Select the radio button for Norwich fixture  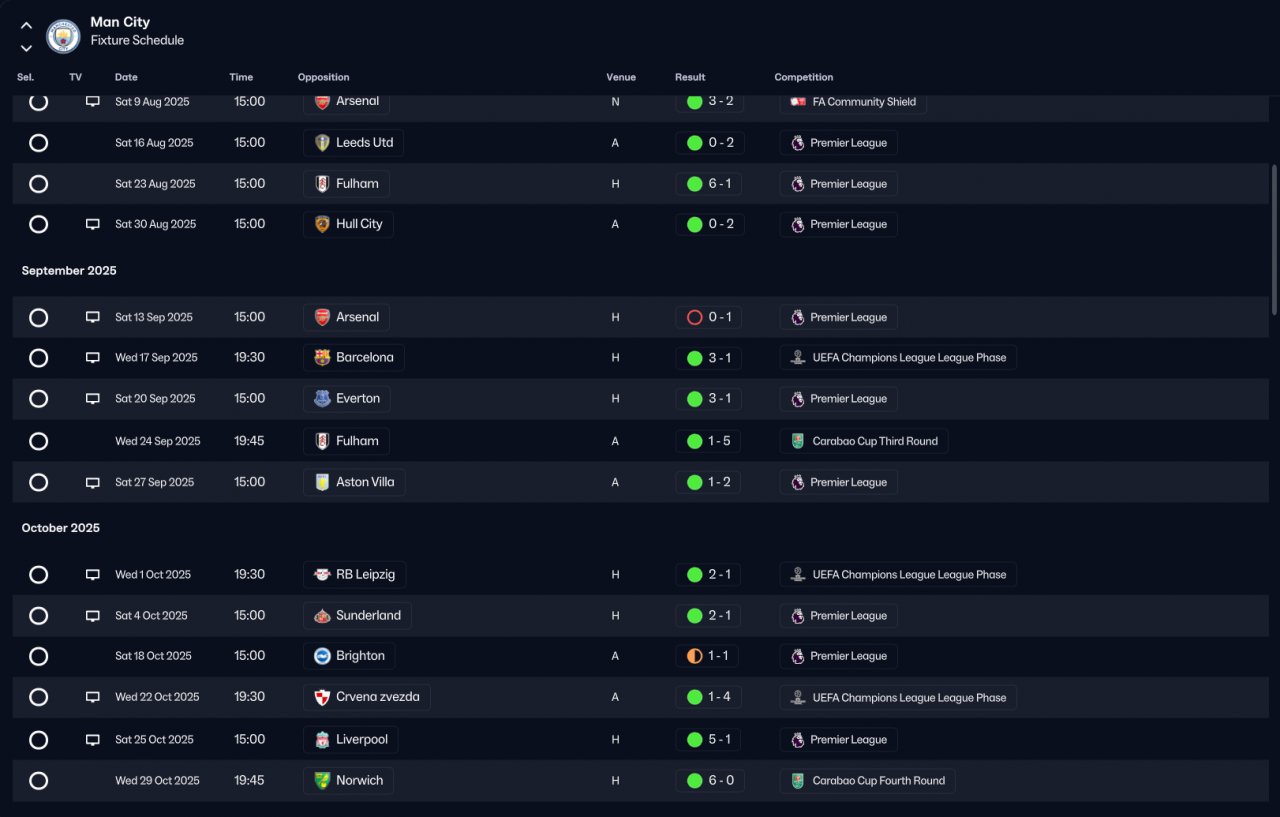point(38,781)
